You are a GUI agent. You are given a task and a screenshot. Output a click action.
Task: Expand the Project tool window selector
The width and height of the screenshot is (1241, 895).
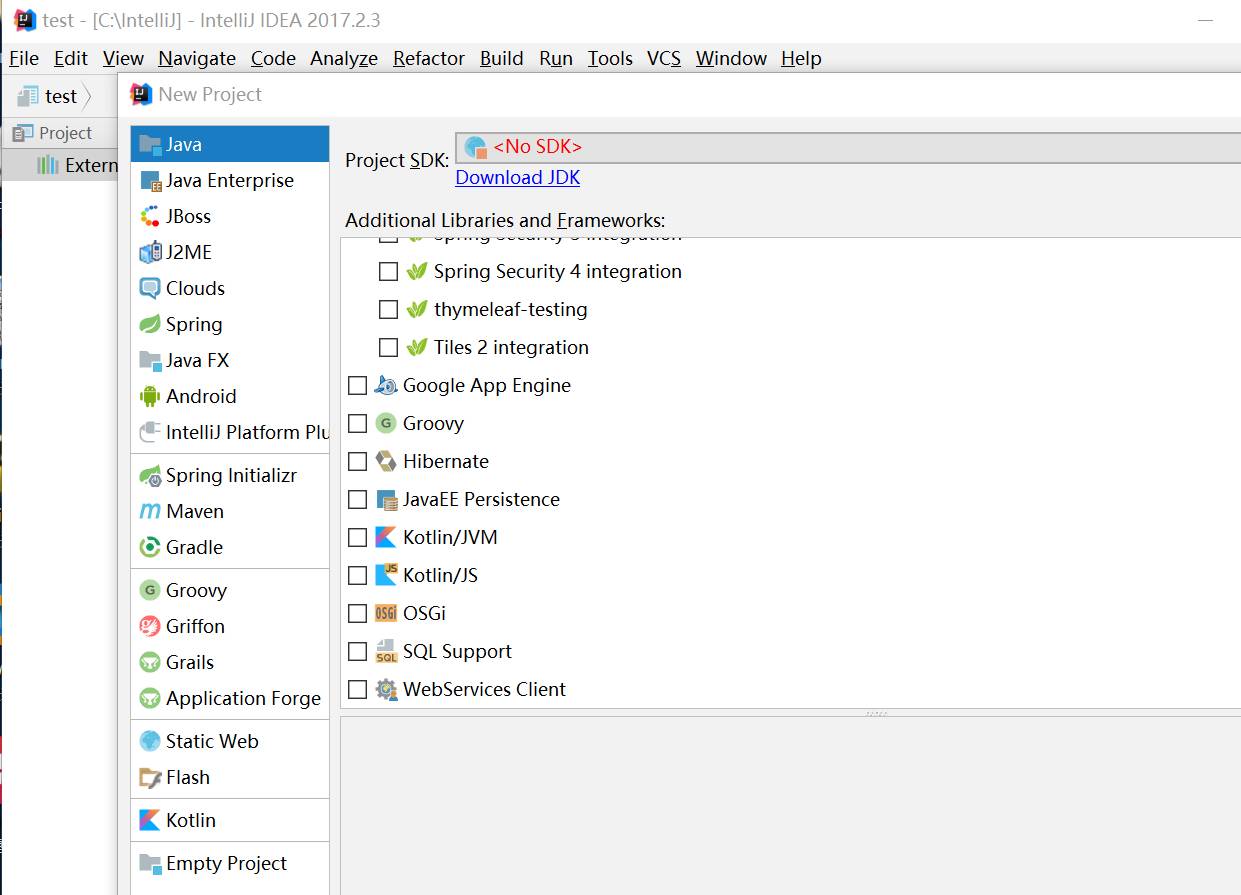pyautogui.click(x=54, y=133)
